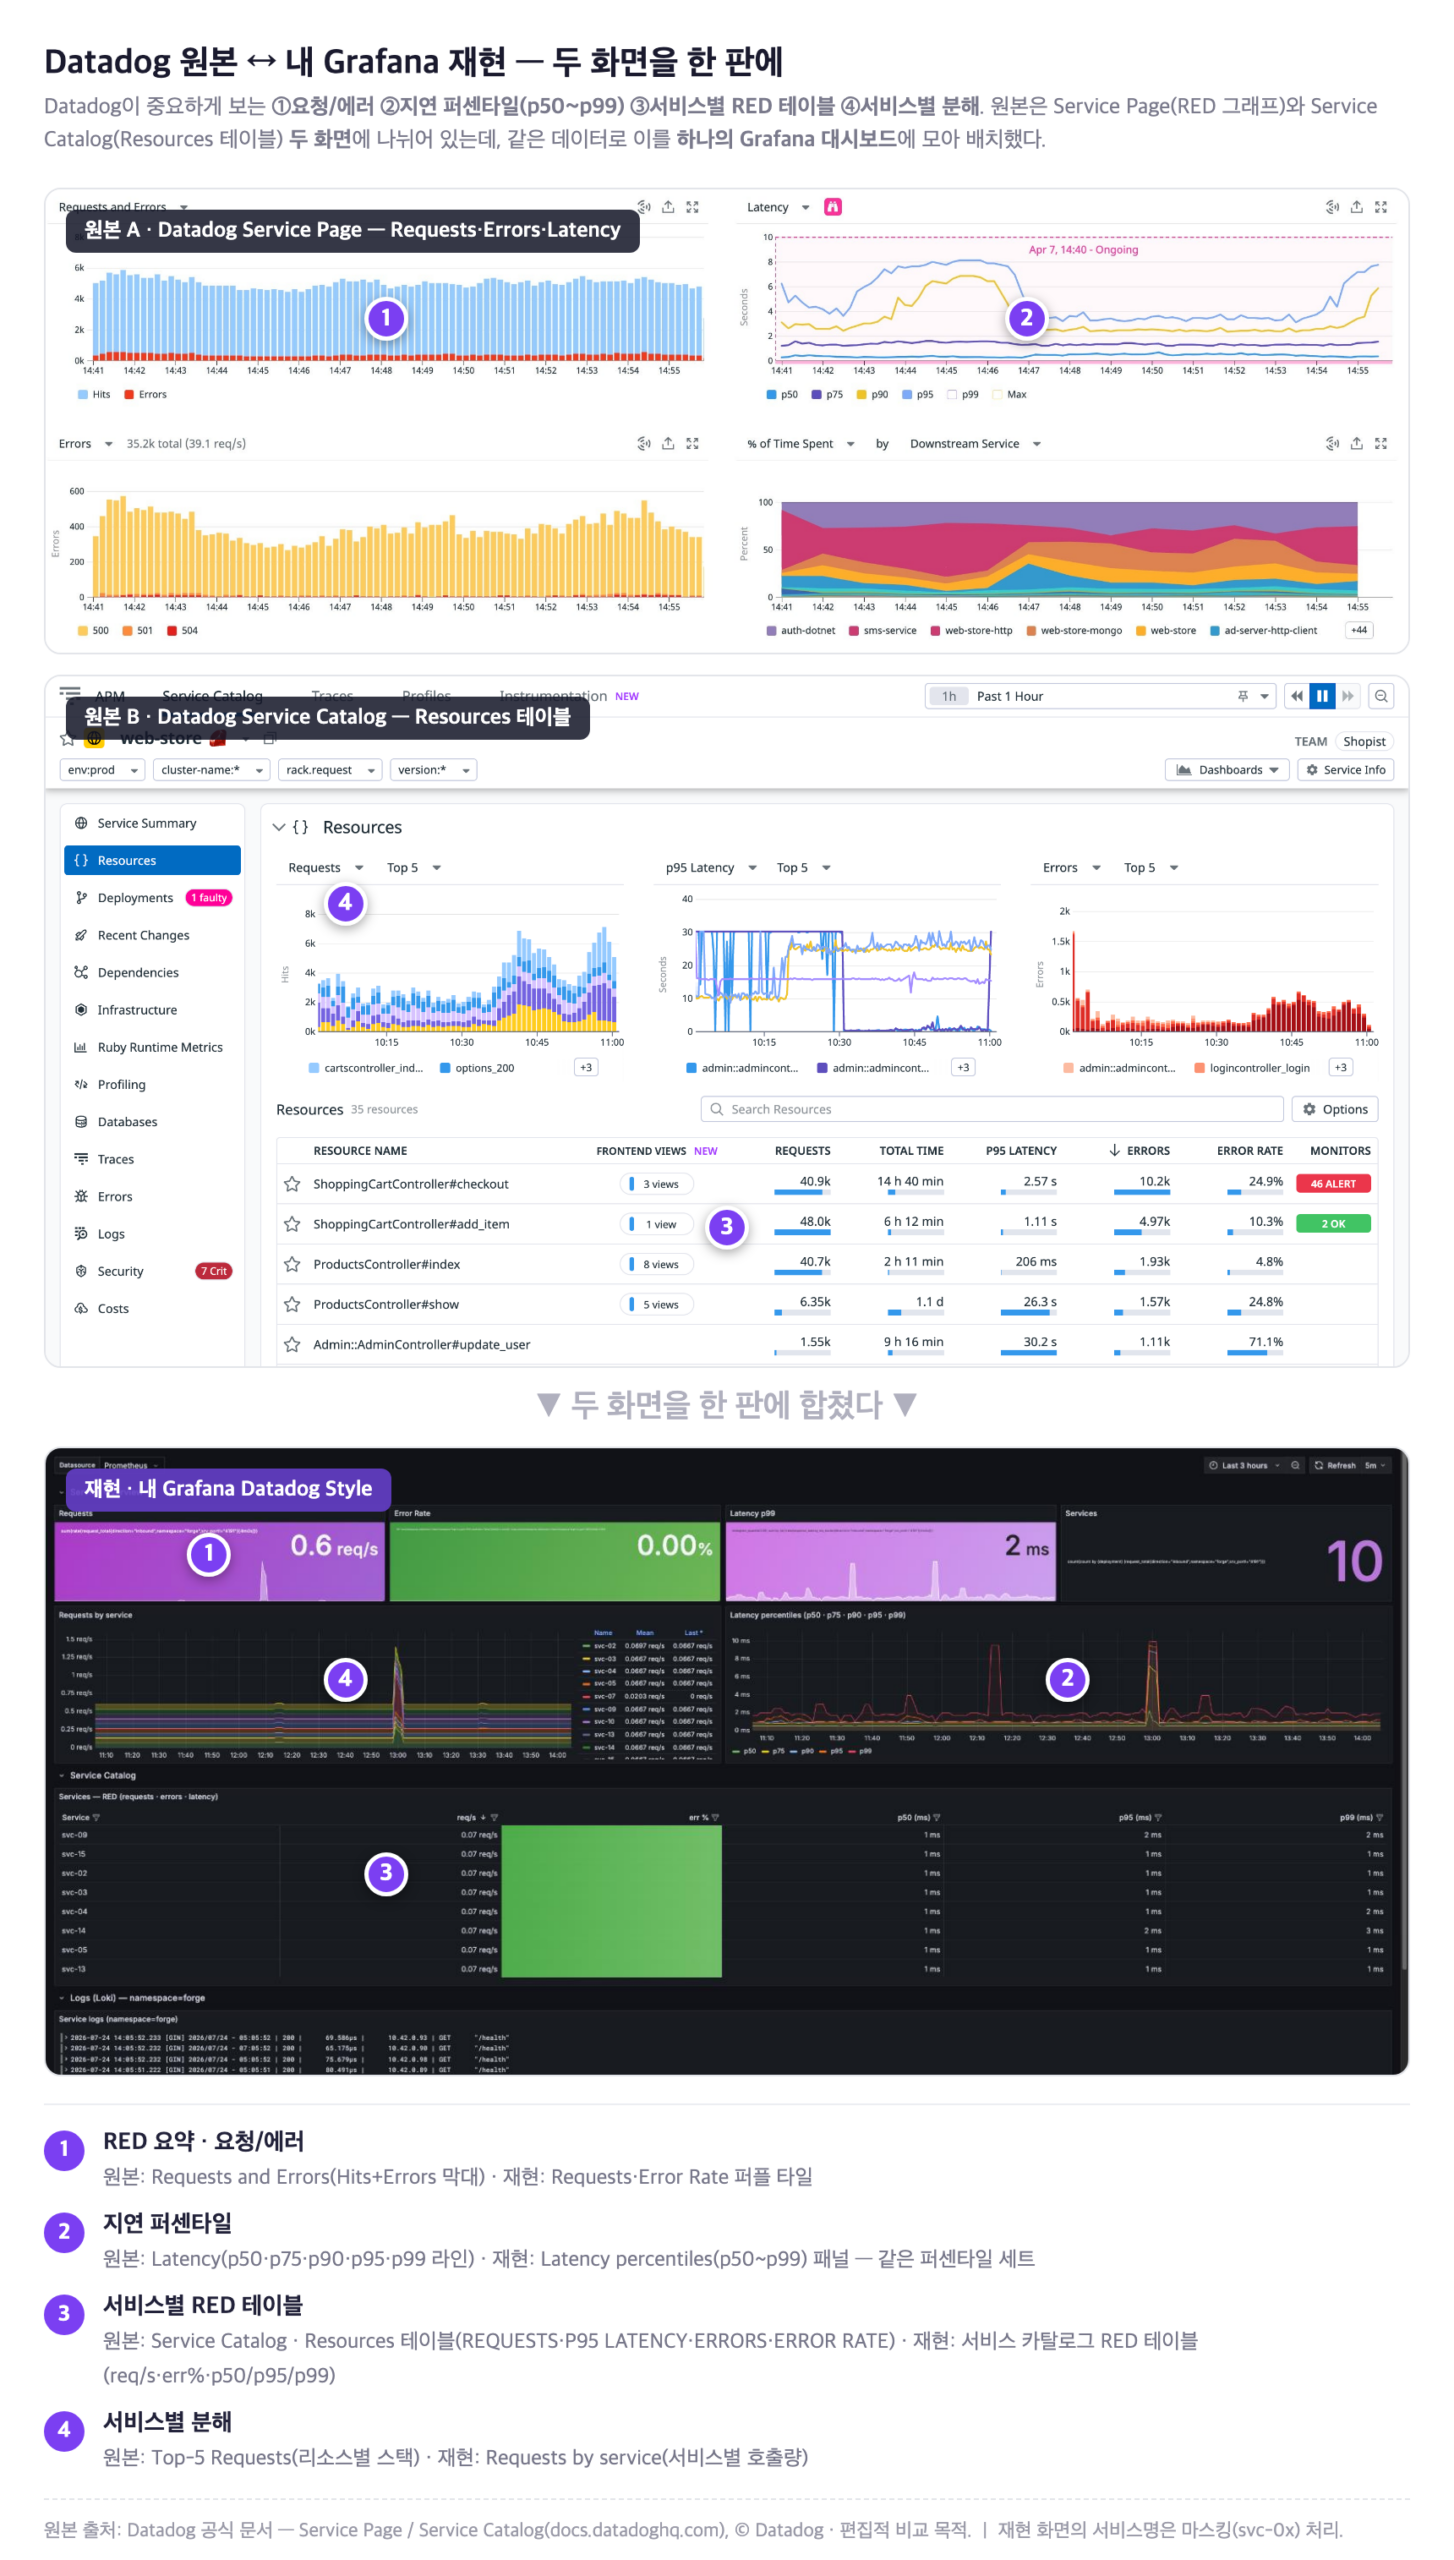Image resolution: width=1454 pixels, height=2560 pixels.
Task: Click the zoom-out icon in Grafana's time picker
Action: click(1295, 1465)
